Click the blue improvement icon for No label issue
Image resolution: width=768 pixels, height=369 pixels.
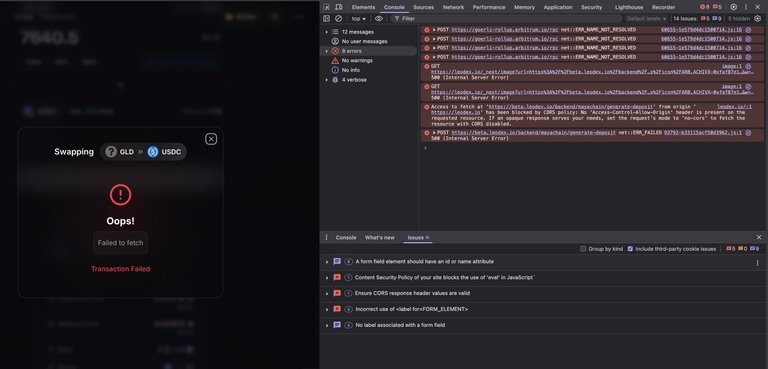pos(337,325)
